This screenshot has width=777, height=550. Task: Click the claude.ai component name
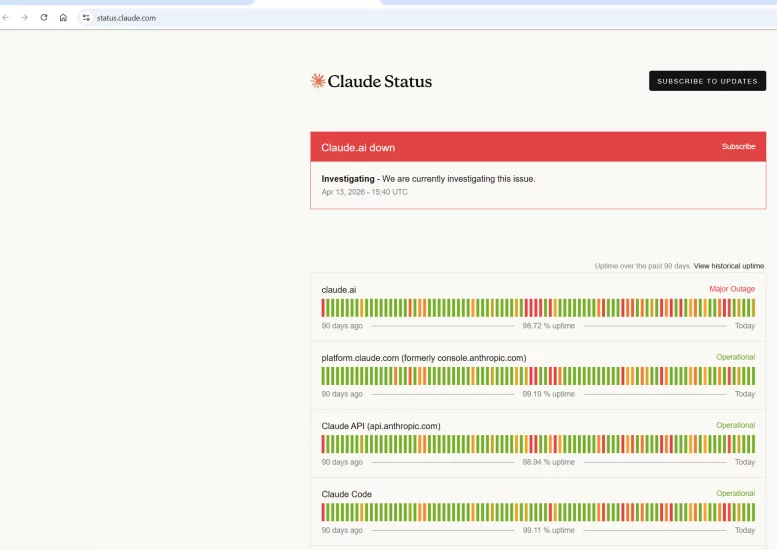tap(338, 290)
